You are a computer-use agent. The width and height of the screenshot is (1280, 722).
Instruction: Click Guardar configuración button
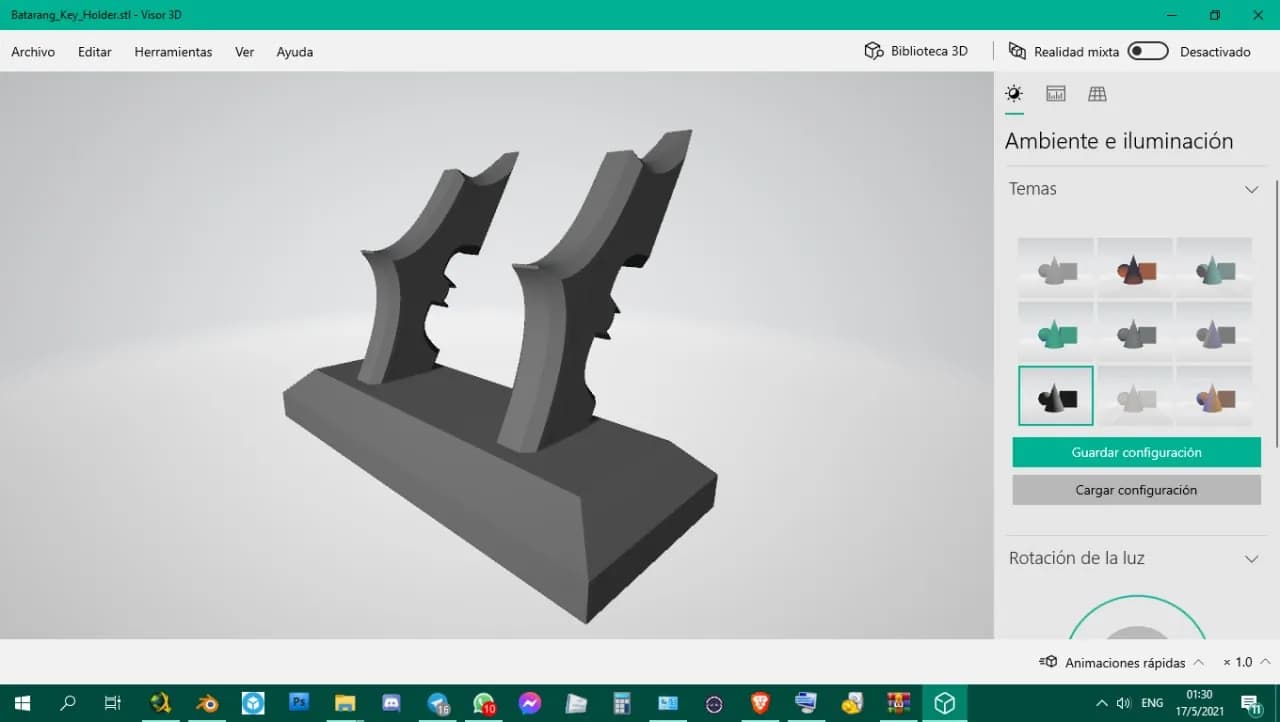pos(1136,452)
